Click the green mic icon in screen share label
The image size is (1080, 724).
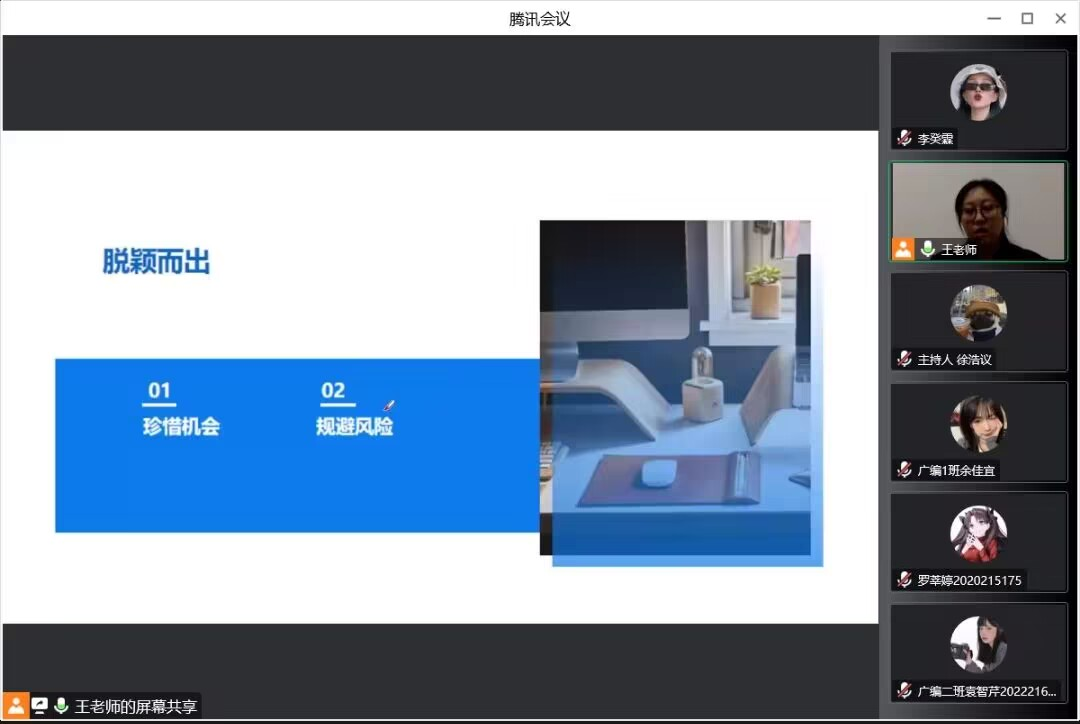click(62, 706)
